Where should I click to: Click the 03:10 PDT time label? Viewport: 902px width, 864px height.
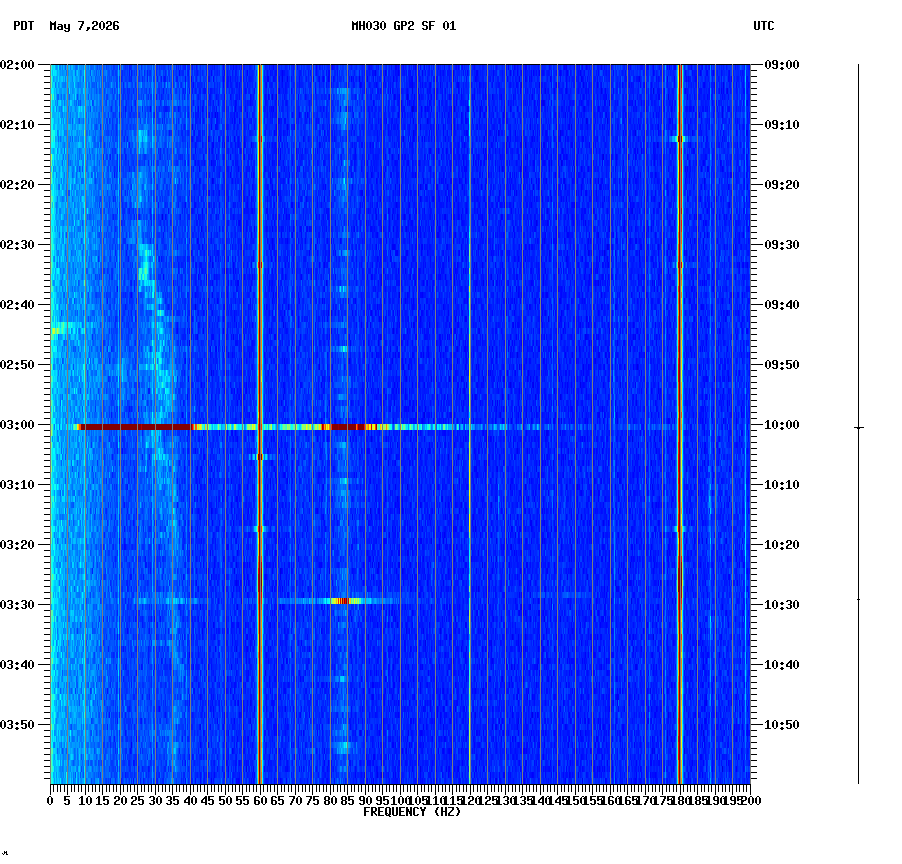click(17, 485)
